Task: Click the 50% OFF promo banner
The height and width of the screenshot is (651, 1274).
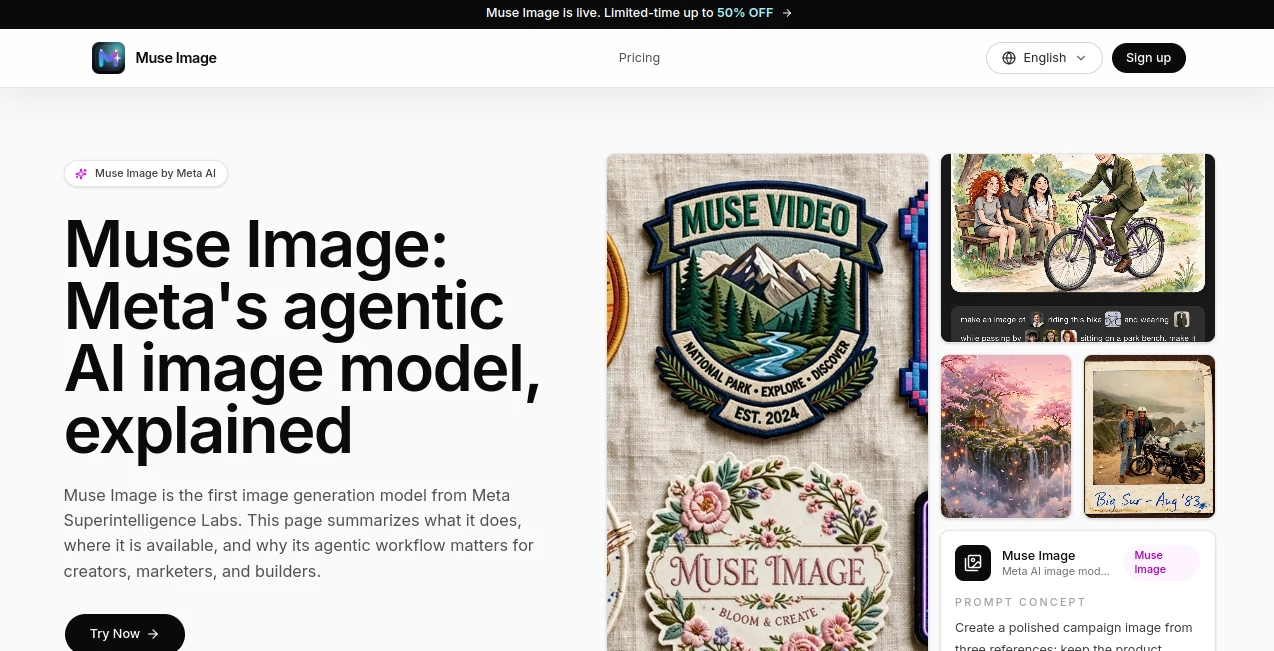Action: (x=638, y=13)
